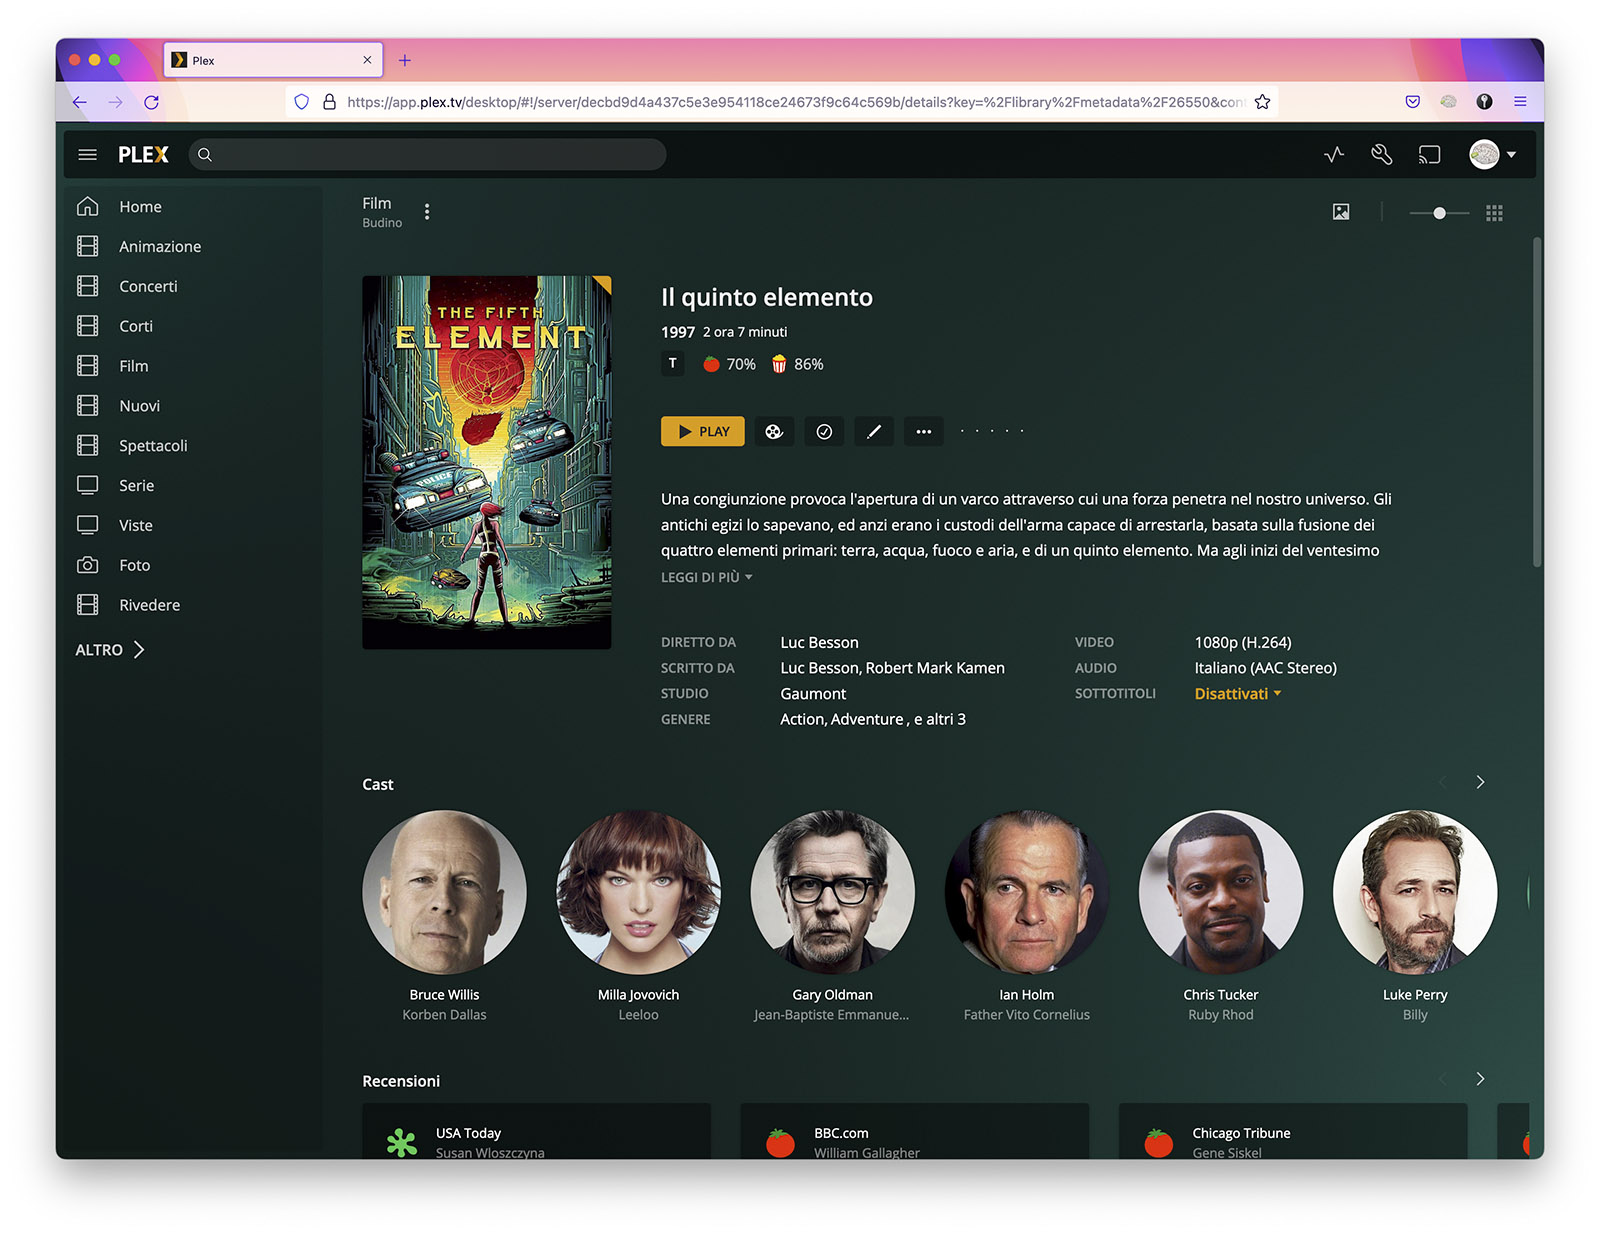The image size is (1600, 1233).
Task: Adjust the poster size slider
Action: click(x=1439, y=213)
